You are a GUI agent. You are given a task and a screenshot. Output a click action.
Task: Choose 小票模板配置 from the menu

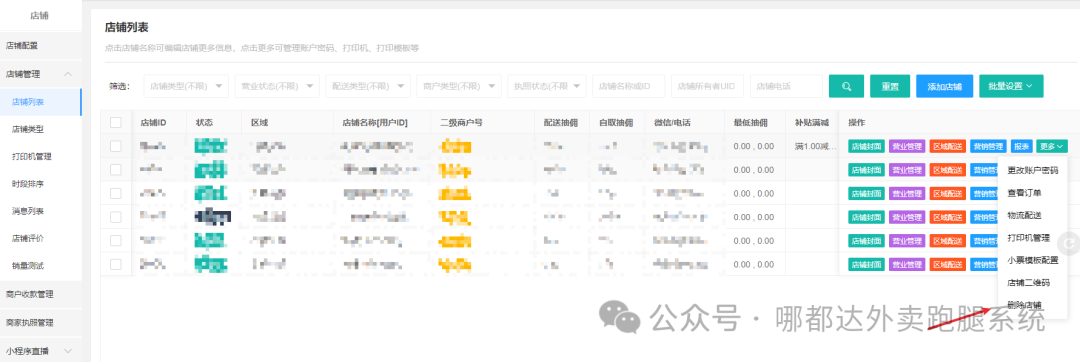coord(1032,260)
